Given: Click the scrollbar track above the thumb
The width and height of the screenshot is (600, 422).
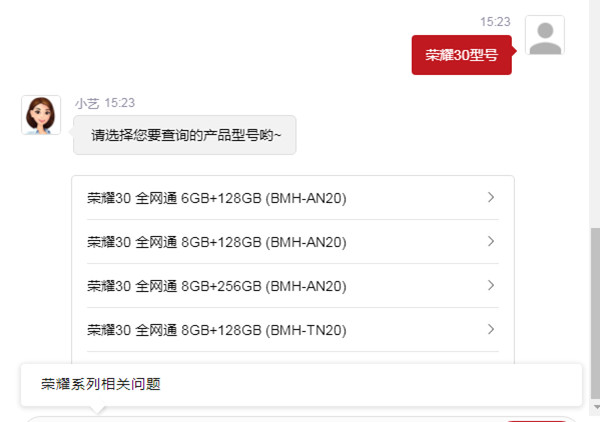Looking at the screenshot, I should tap(595, 114).
